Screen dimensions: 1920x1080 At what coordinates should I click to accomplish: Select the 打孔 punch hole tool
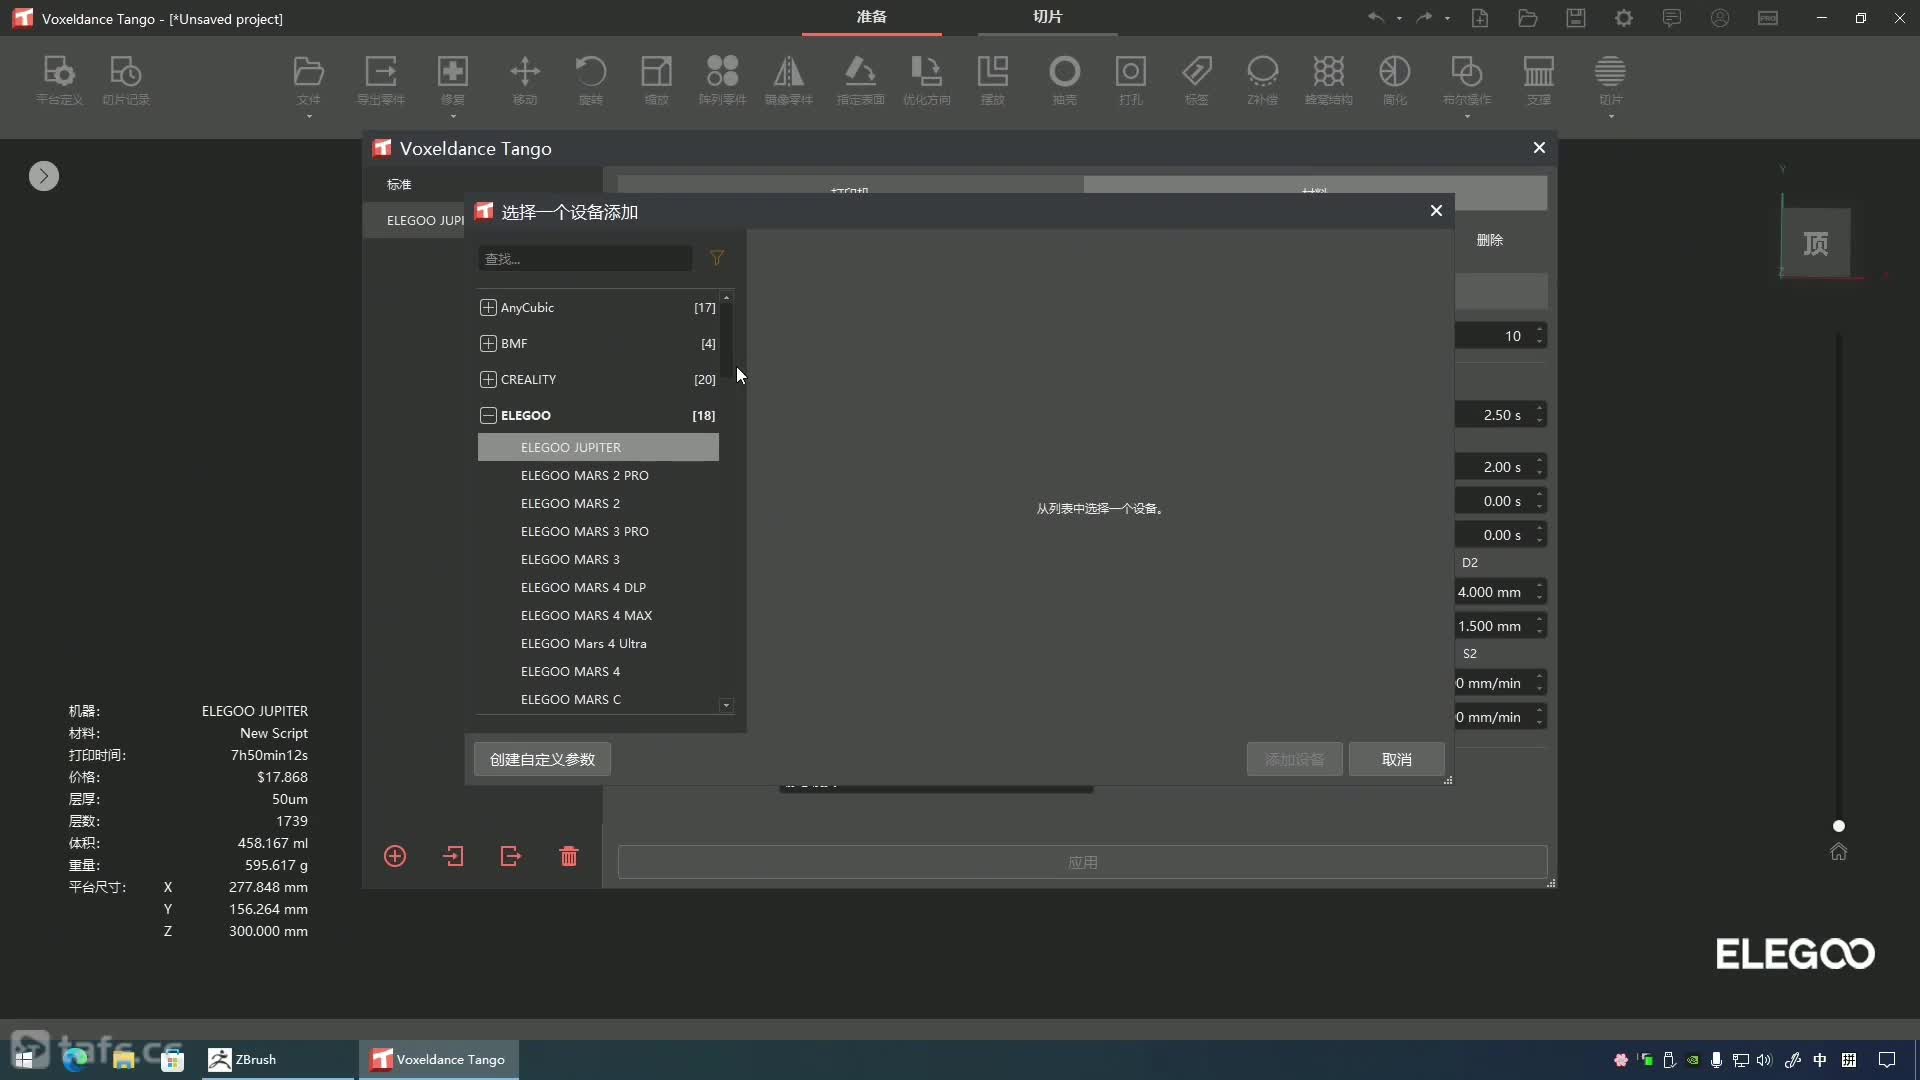[1130, 80]
